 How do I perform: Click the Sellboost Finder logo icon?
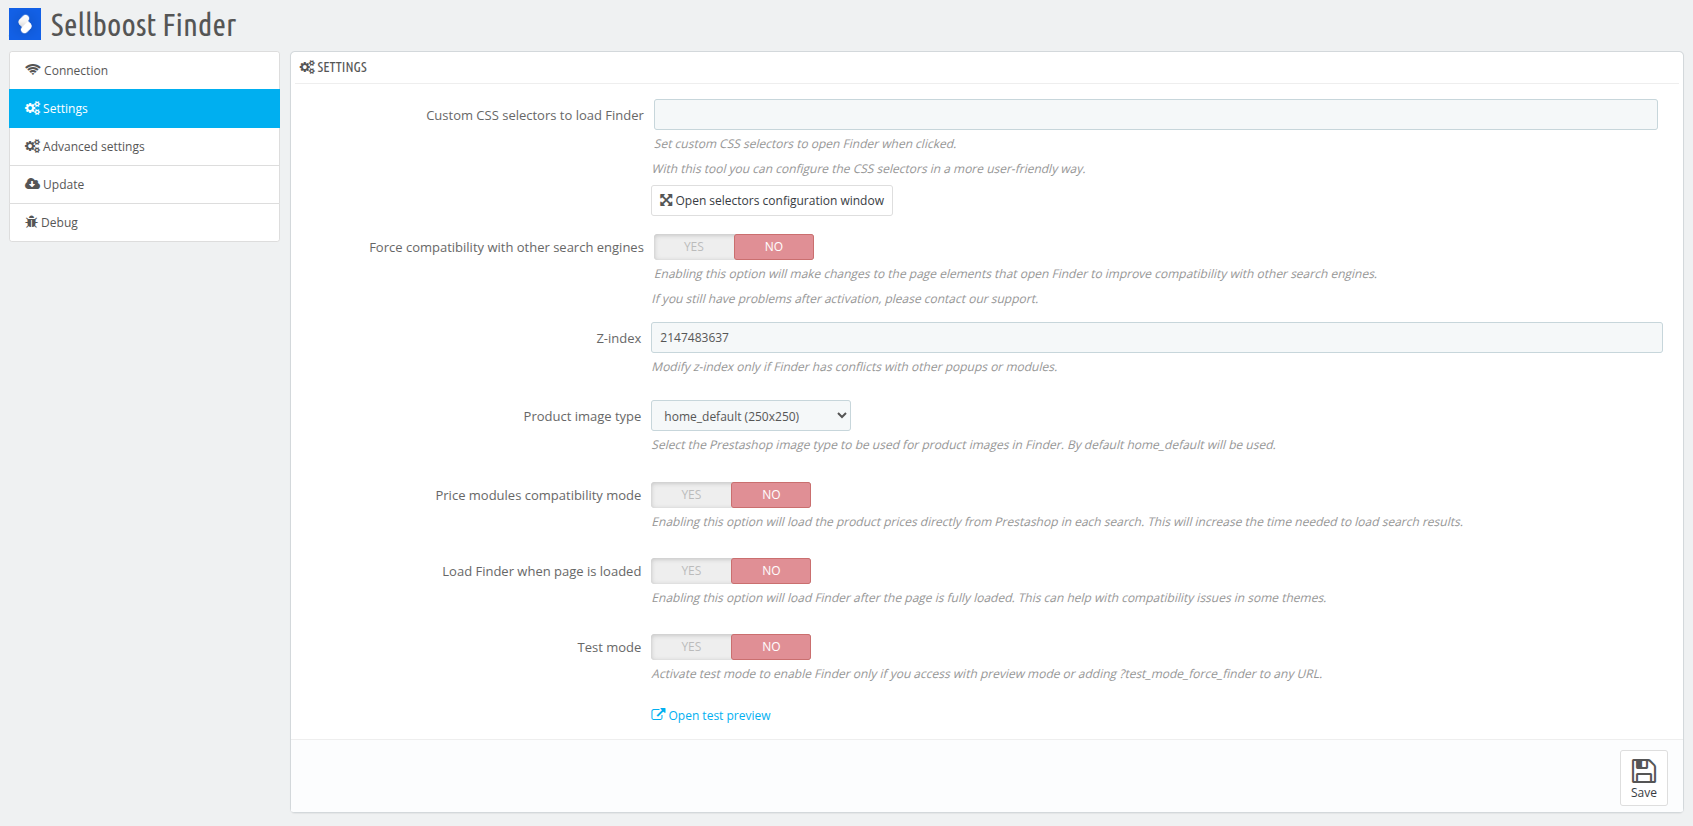coord(25,24)
